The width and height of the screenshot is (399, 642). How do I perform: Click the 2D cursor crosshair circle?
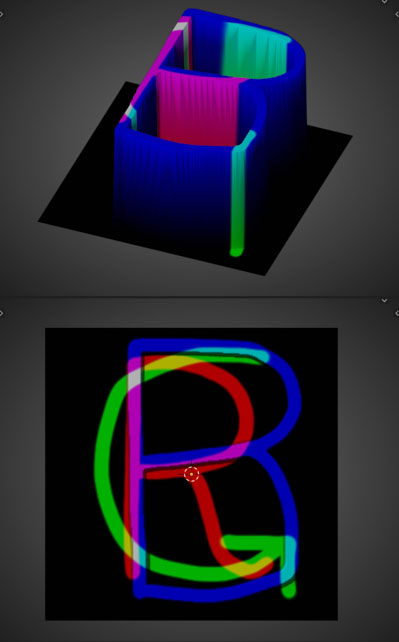pyautogui.click(x=192, y=474)
